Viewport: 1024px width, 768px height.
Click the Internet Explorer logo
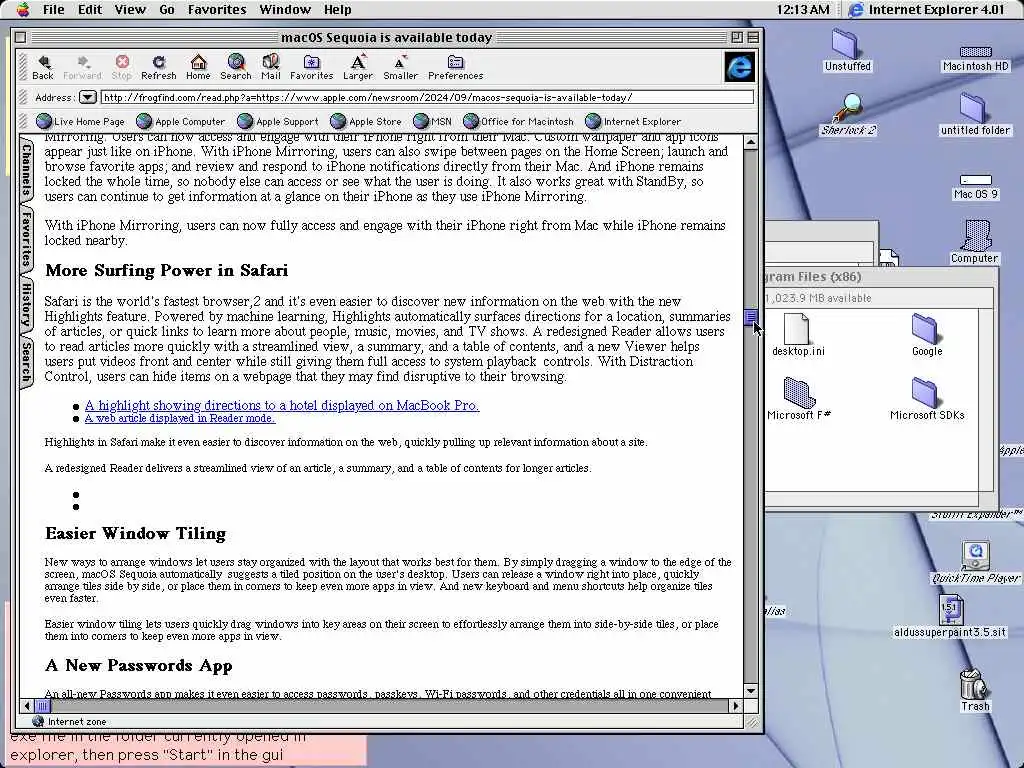pyautogui.click(x=739, y=67)
